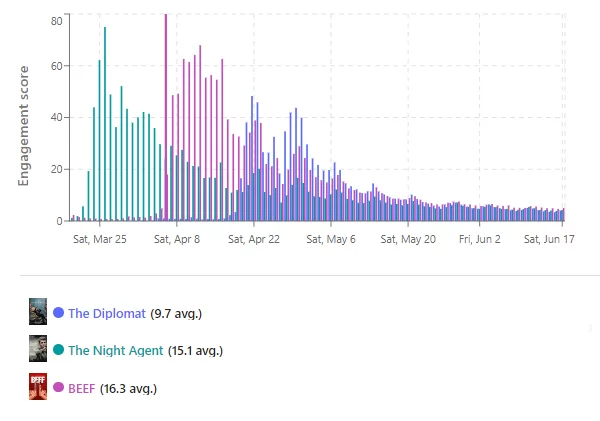Click The Diplomat poster thumbnail
Screen dimensions: 600x421
pos(38,313)
